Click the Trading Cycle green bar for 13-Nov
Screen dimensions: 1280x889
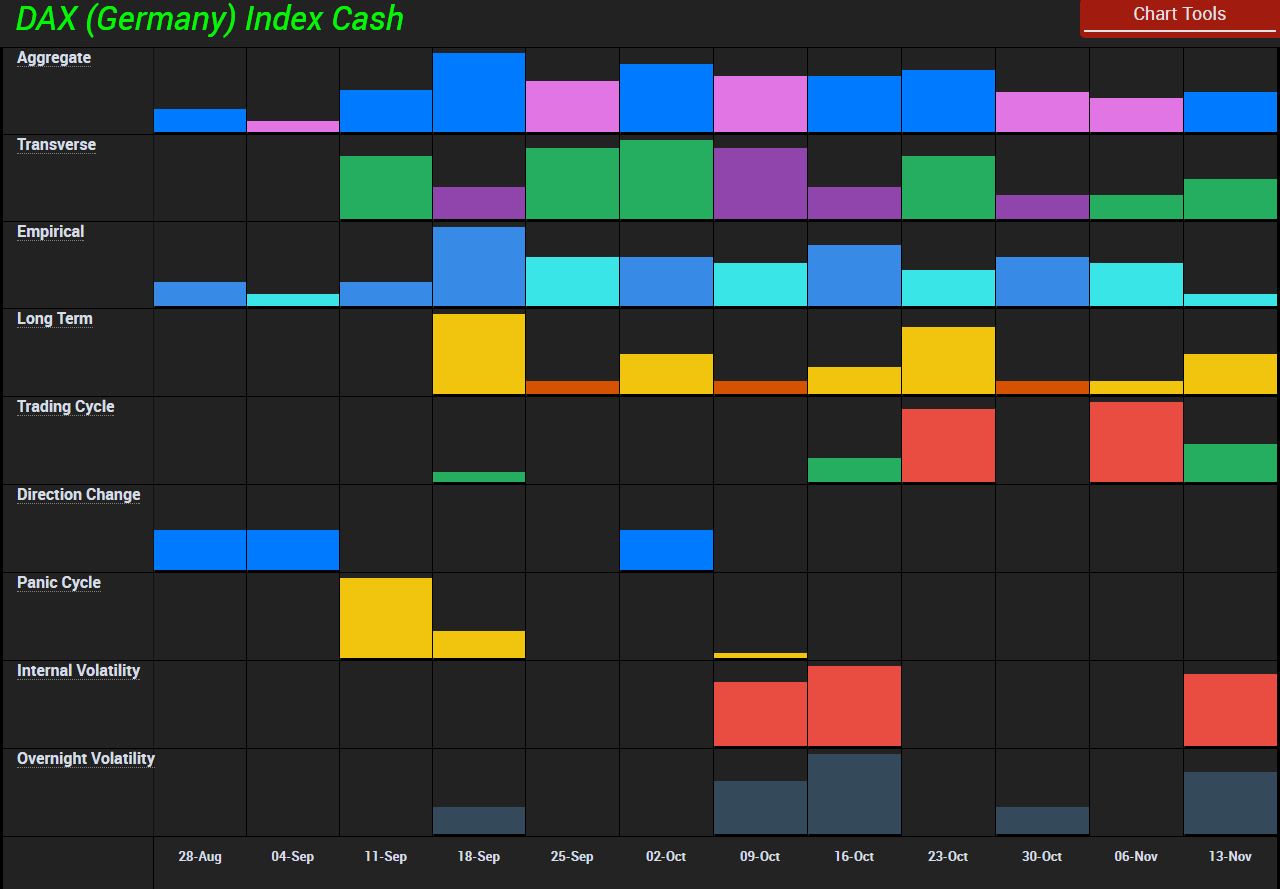1230,463
